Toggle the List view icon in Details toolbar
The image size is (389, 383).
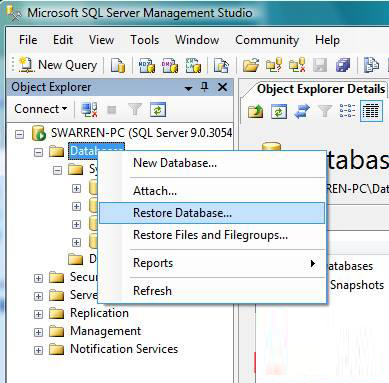coord(347,111)
